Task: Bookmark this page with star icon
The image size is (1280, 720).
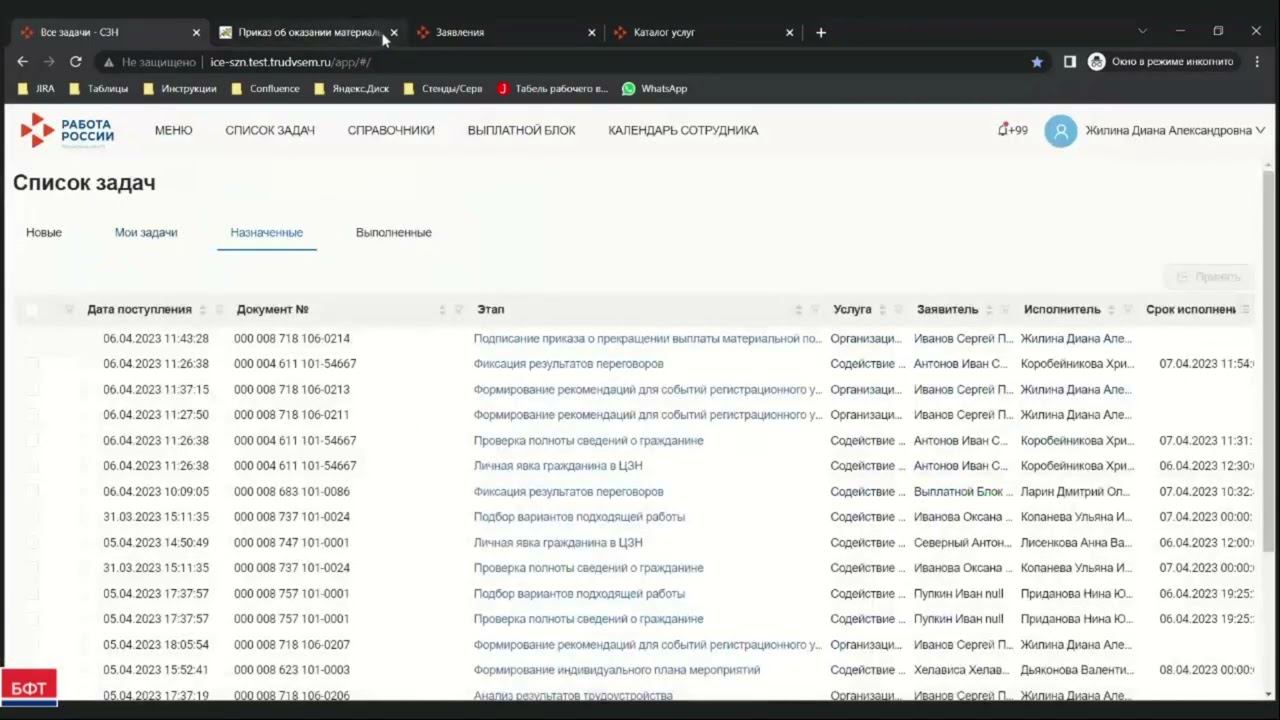Action: tap(1037, 62)
